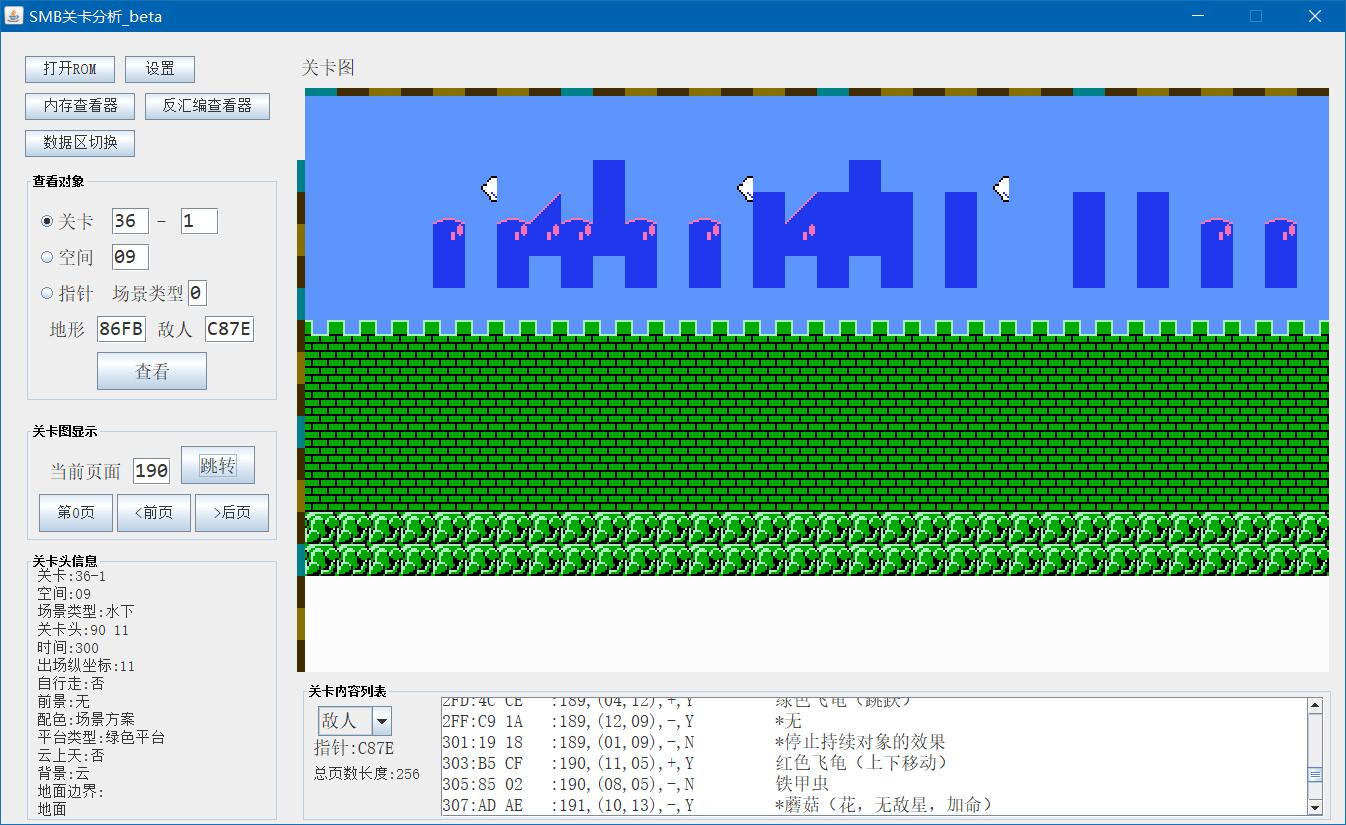Click the 场景类型 field showing 0
Screen dimensions: 1346x825
197,293
